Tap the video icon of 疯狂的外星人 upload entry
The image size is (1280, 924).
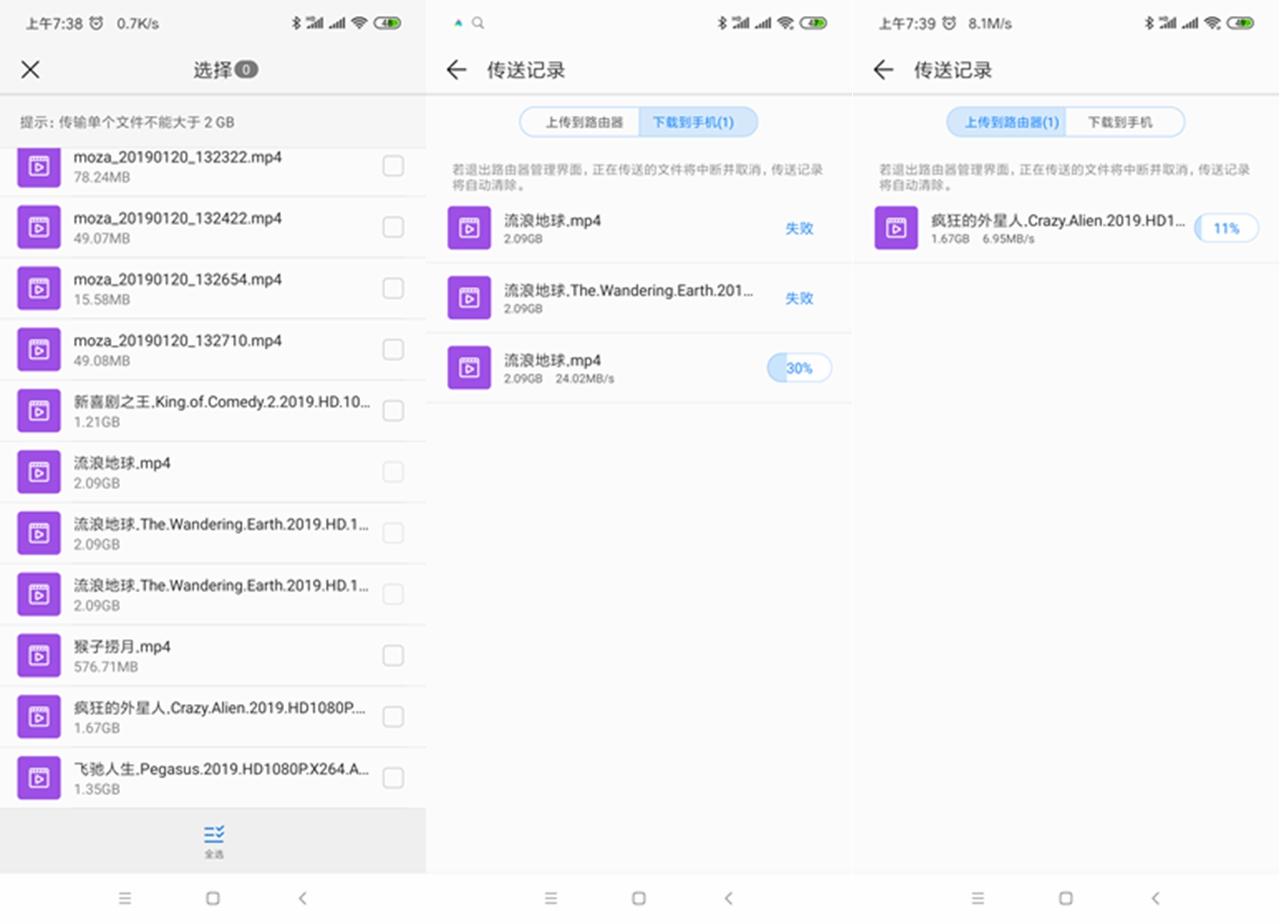(896, 227)
